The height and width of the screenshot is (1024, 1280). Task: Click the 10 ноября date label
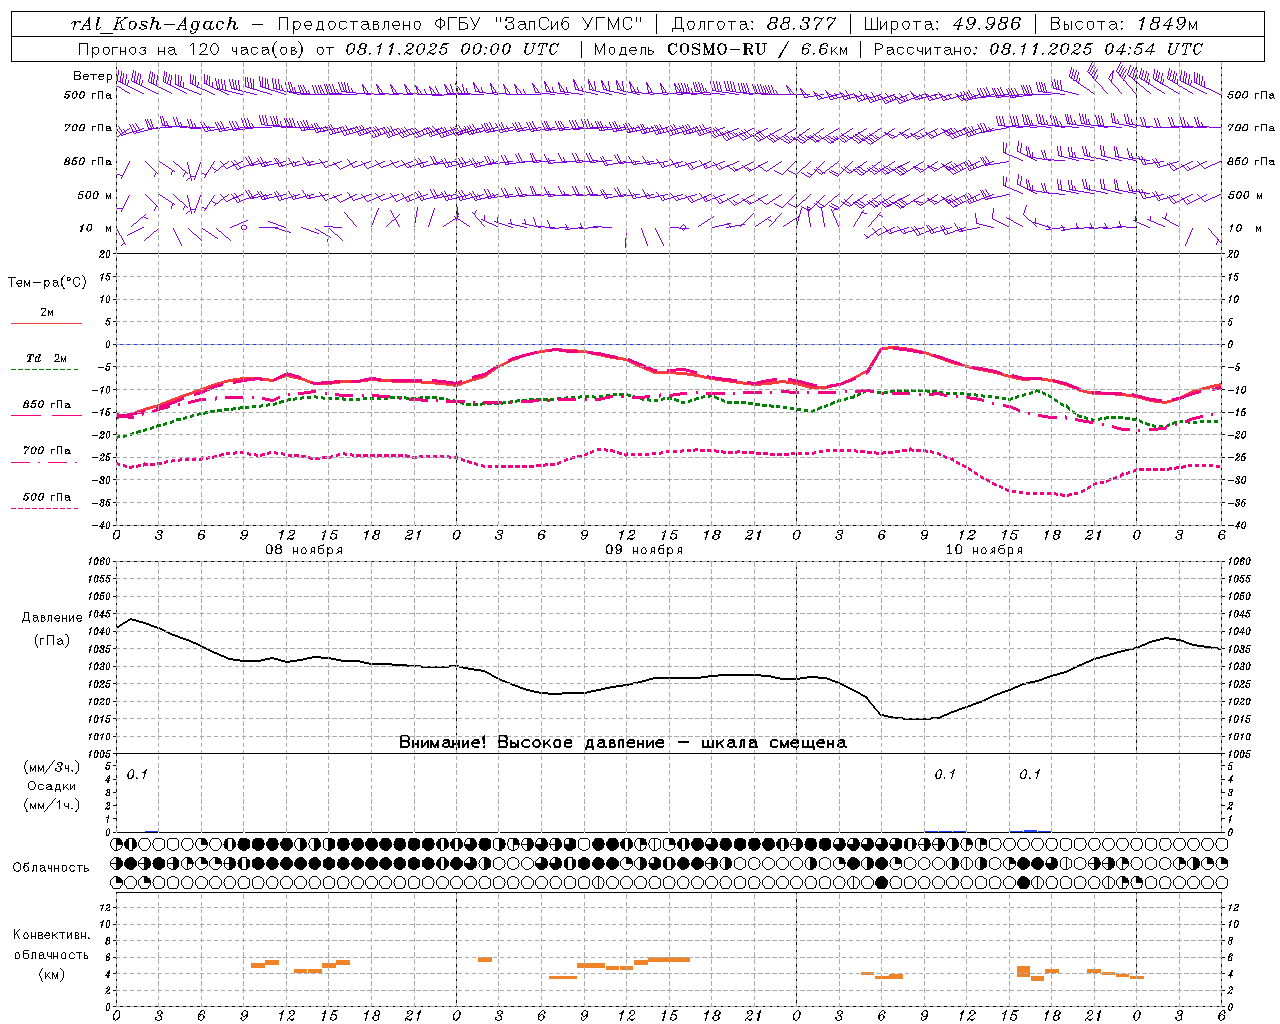[x=984, y=550]
